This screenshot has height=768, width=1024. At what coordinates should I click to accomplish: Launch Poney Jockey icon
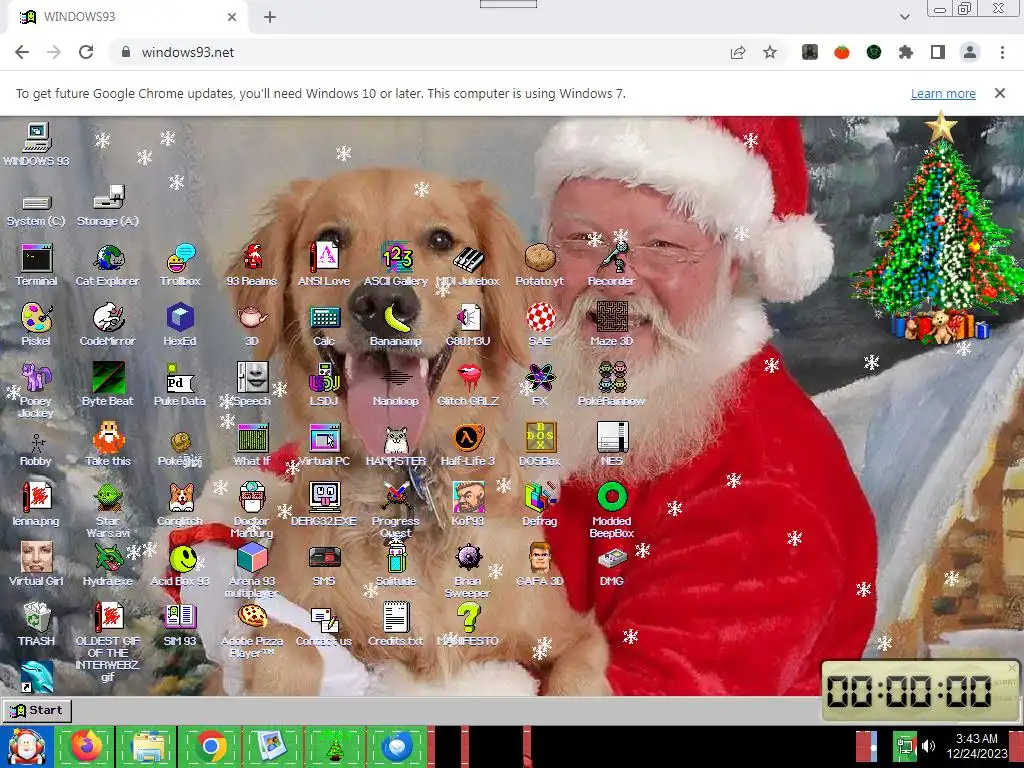(x=36, y=390)
